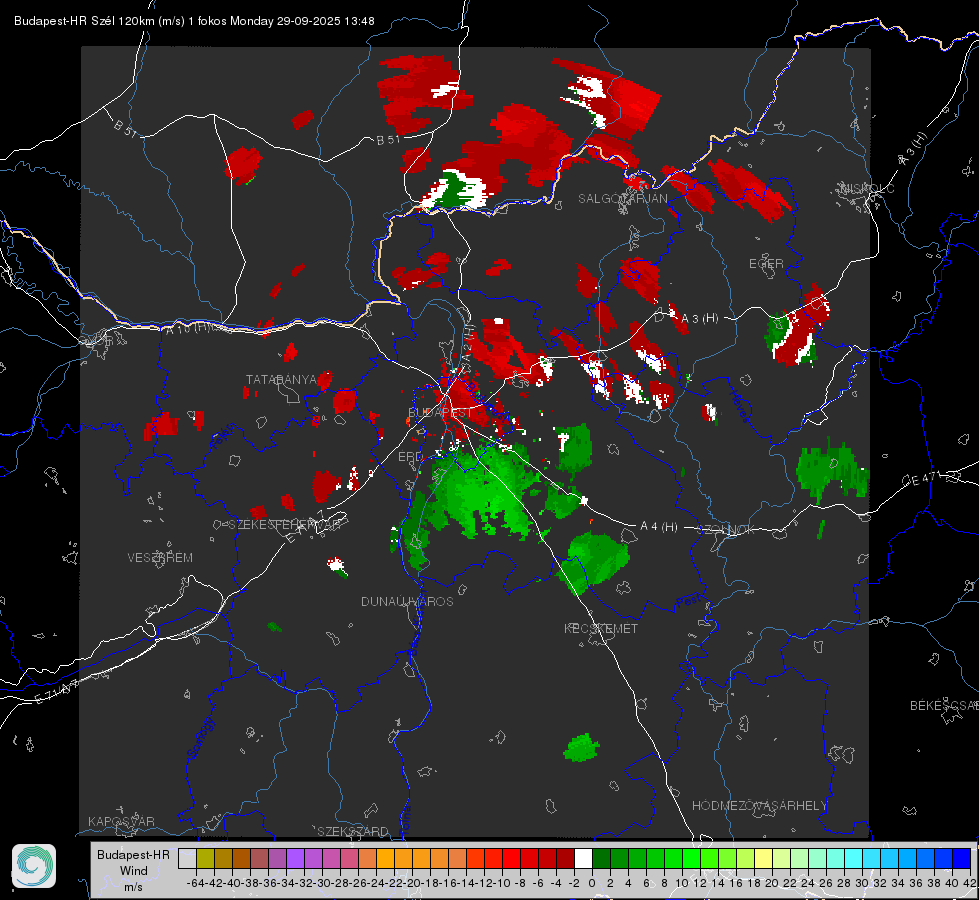979x900 pixels.
Task: Click the -64 value on the legend scale
Action: [x=195, y=883]
